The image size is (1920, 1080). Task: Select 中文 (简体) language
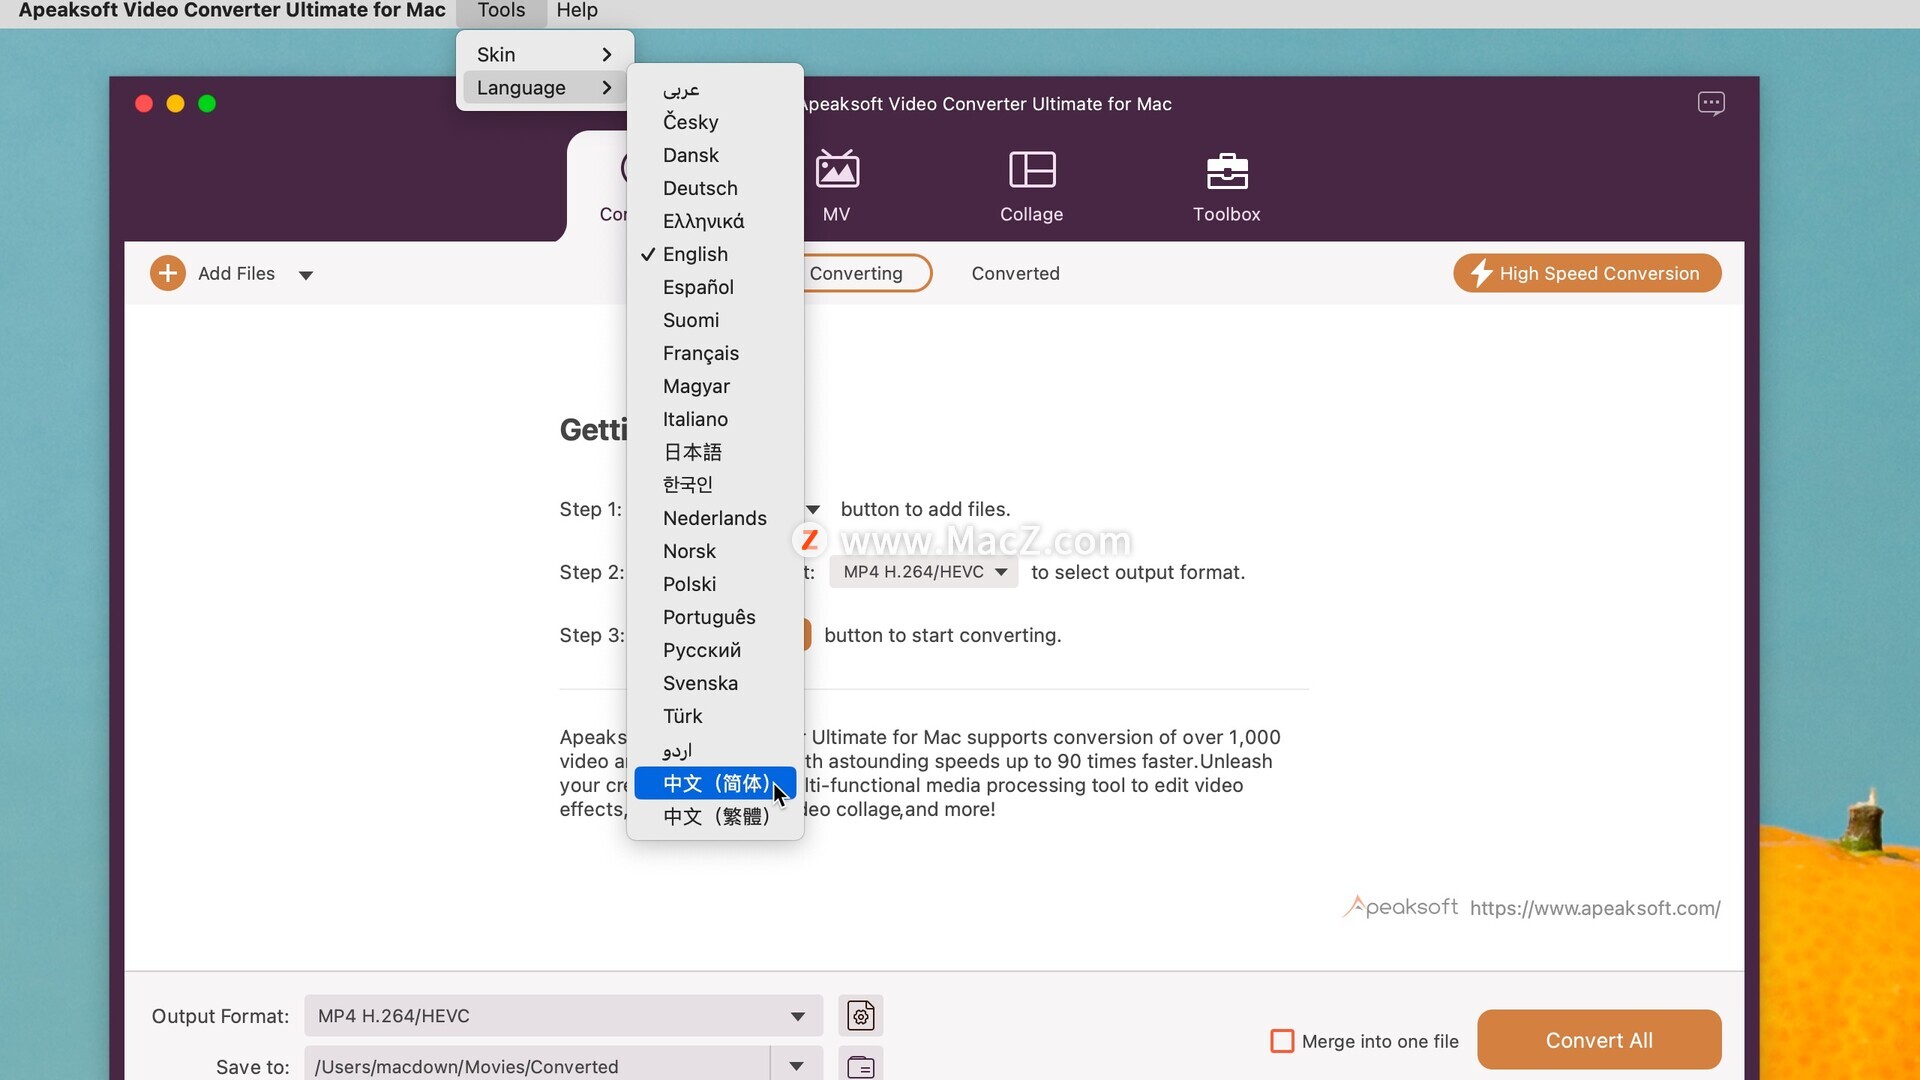tap(715, 783)
